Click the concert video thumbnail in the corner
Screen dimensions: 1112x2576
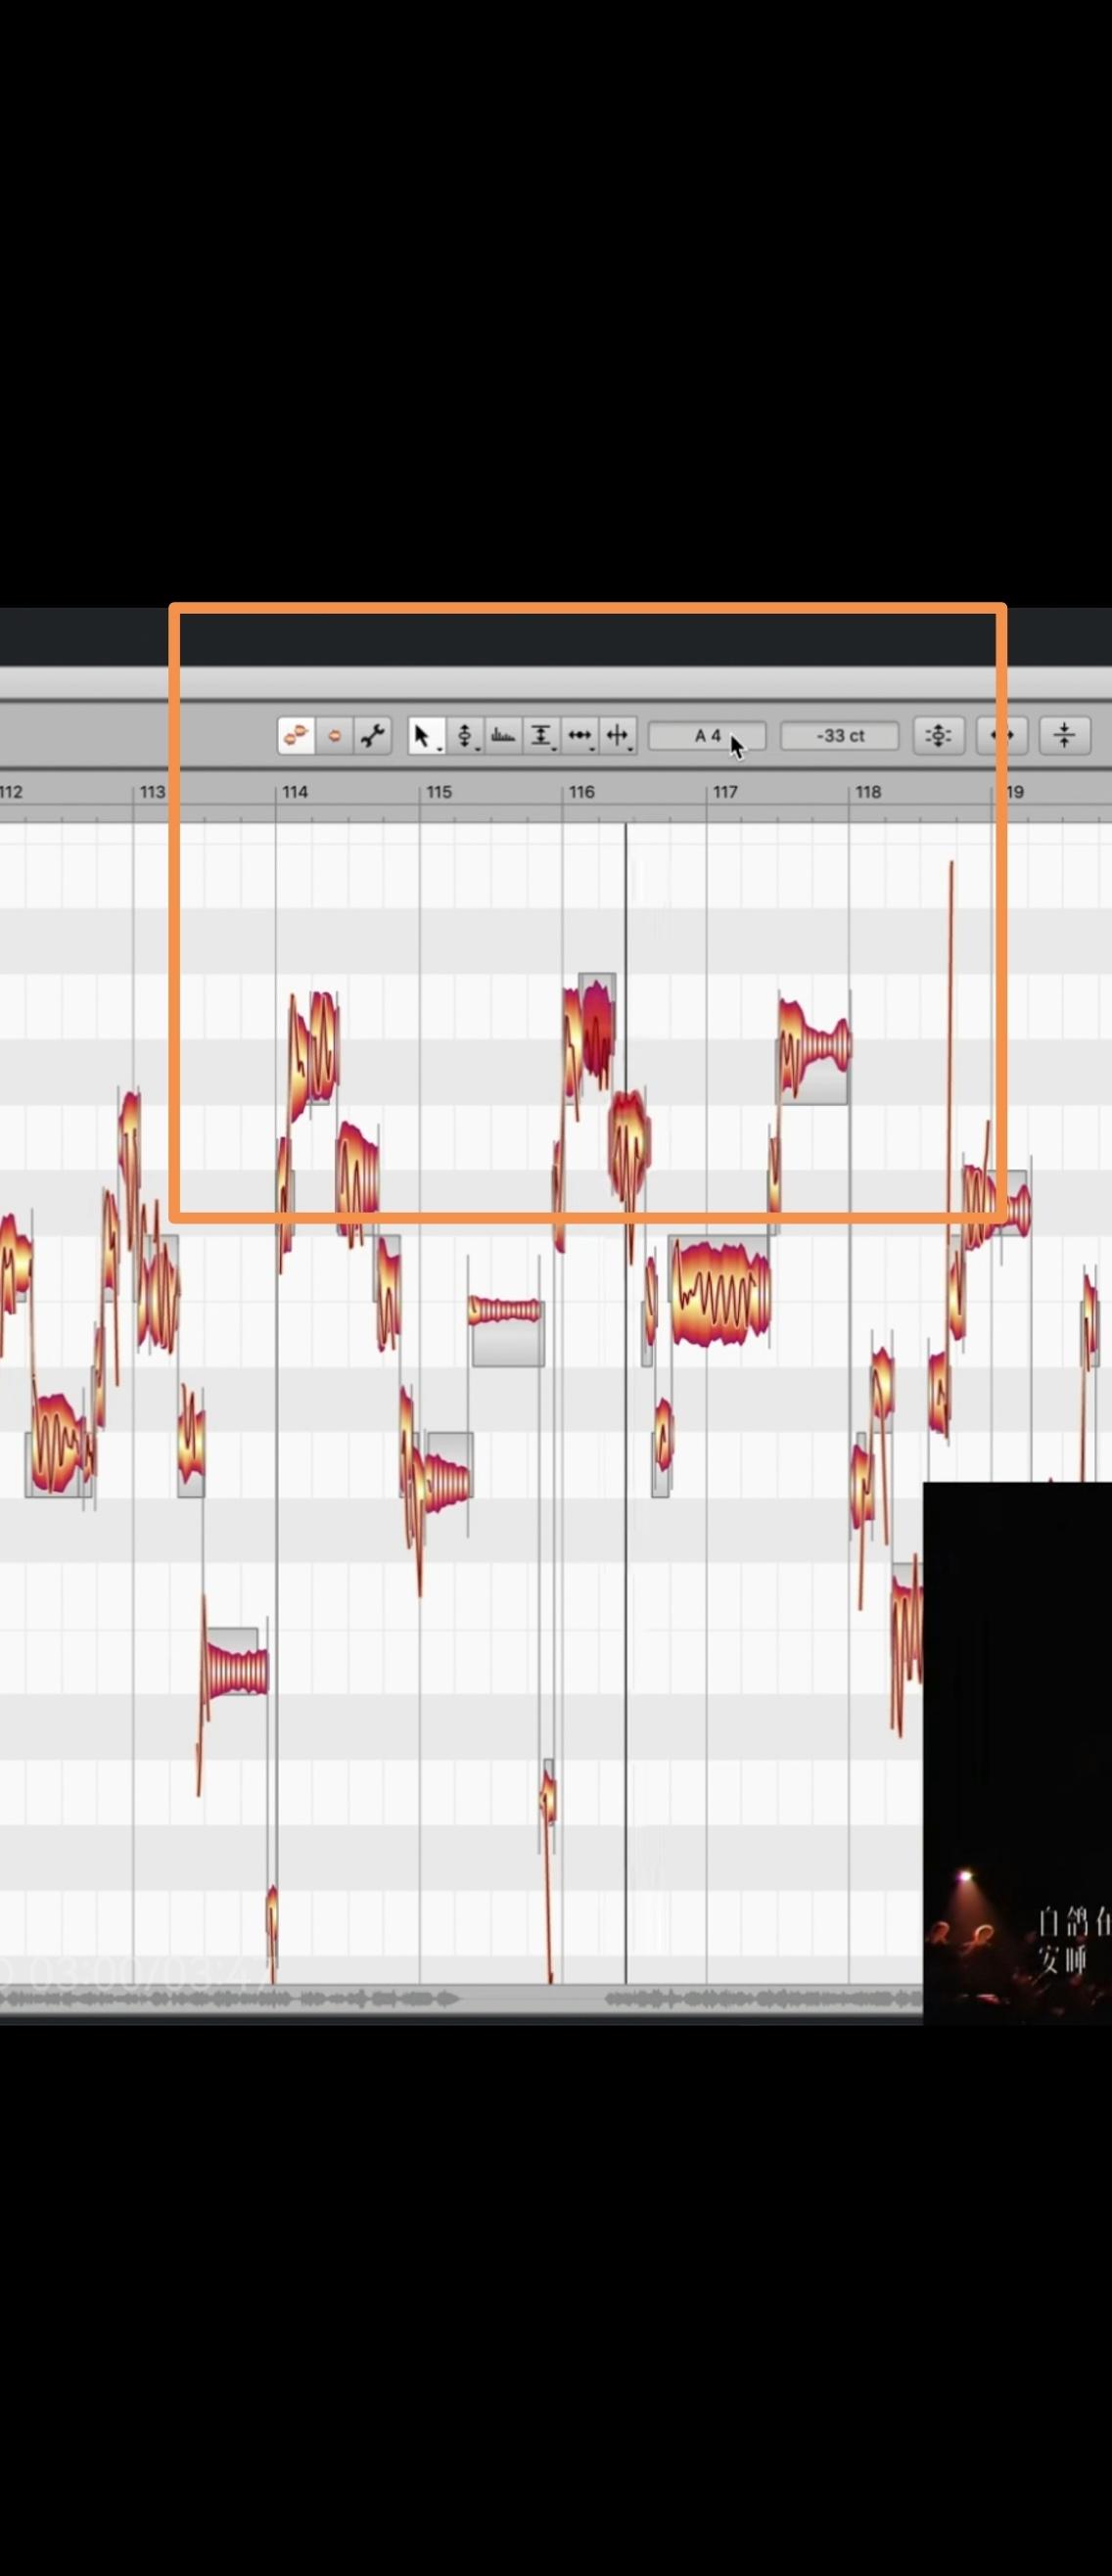coord(1017,1756)
